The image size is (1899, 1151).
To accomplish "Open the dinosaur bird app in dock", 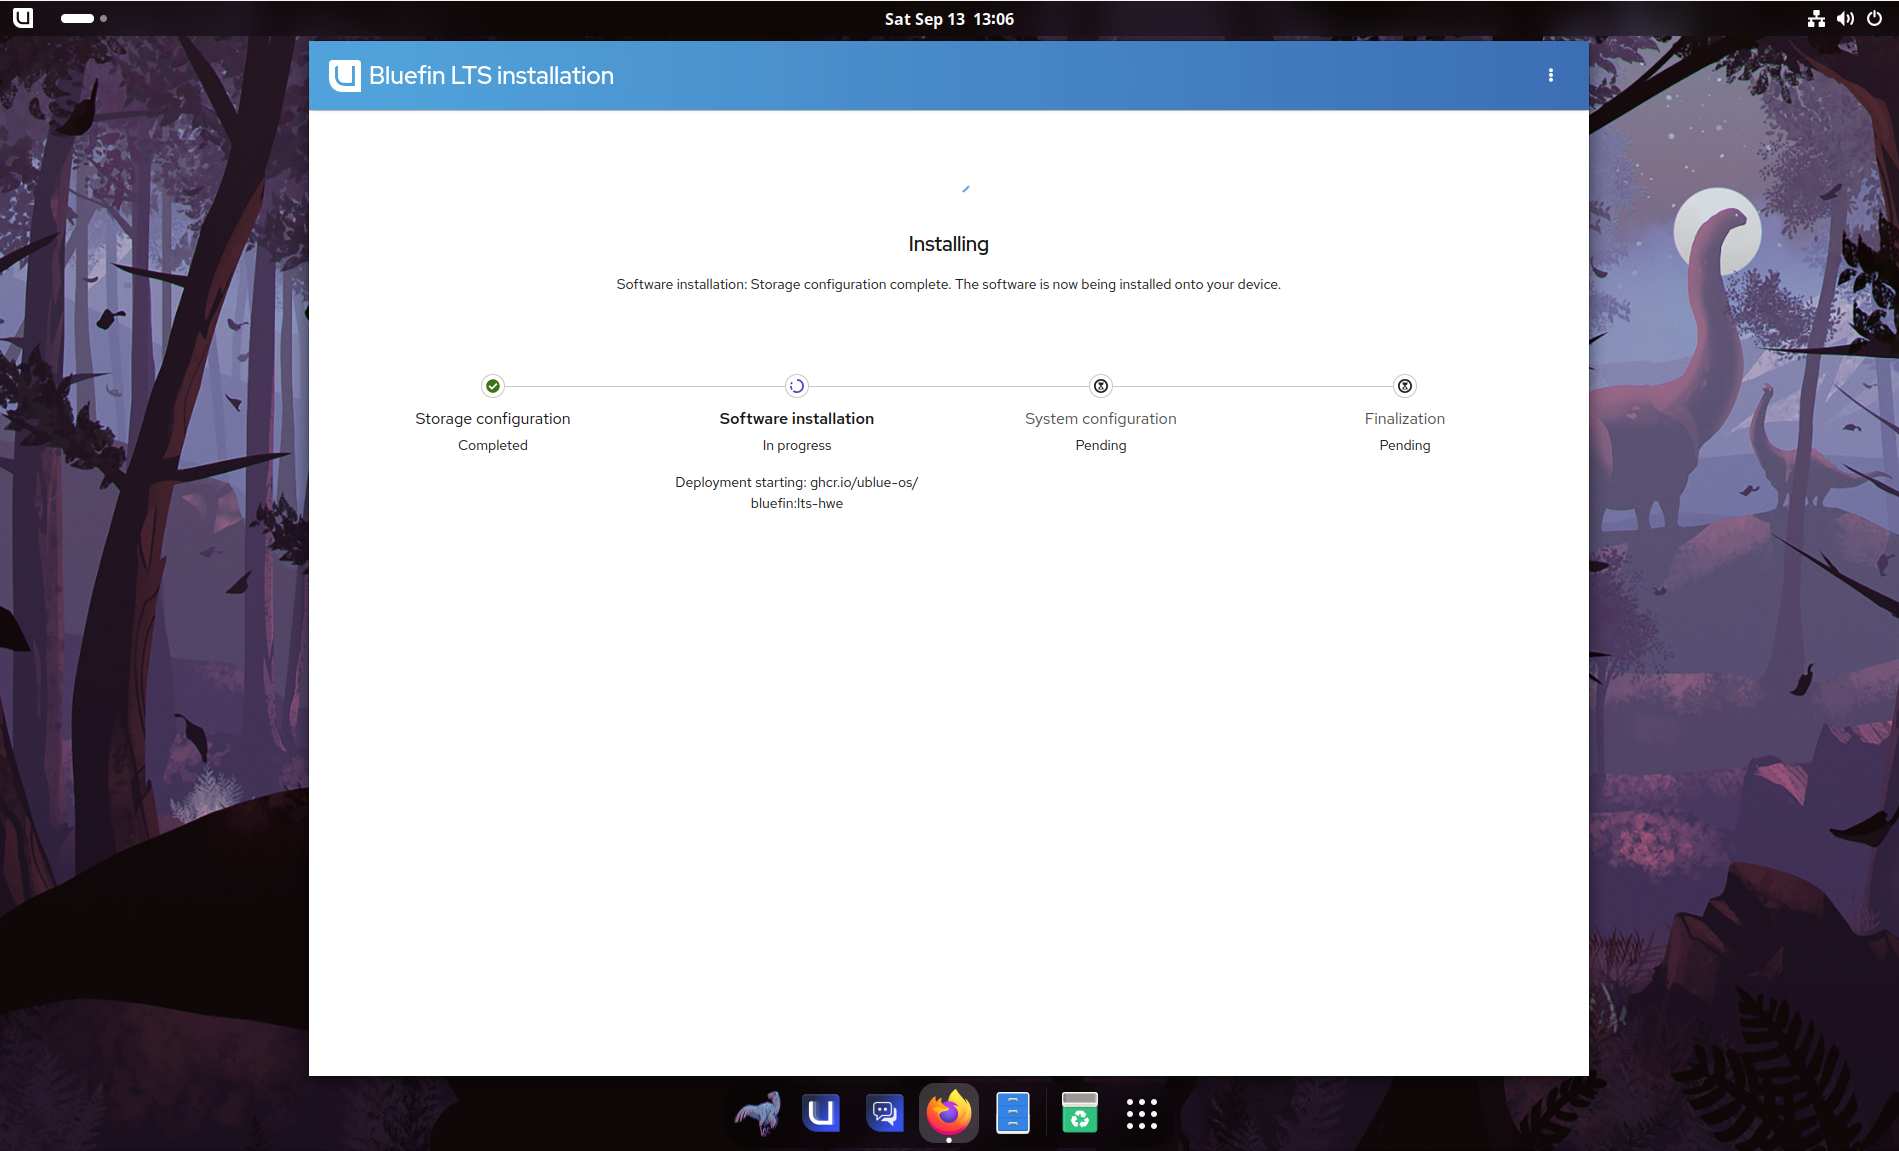I will (x=758, y=1113).
